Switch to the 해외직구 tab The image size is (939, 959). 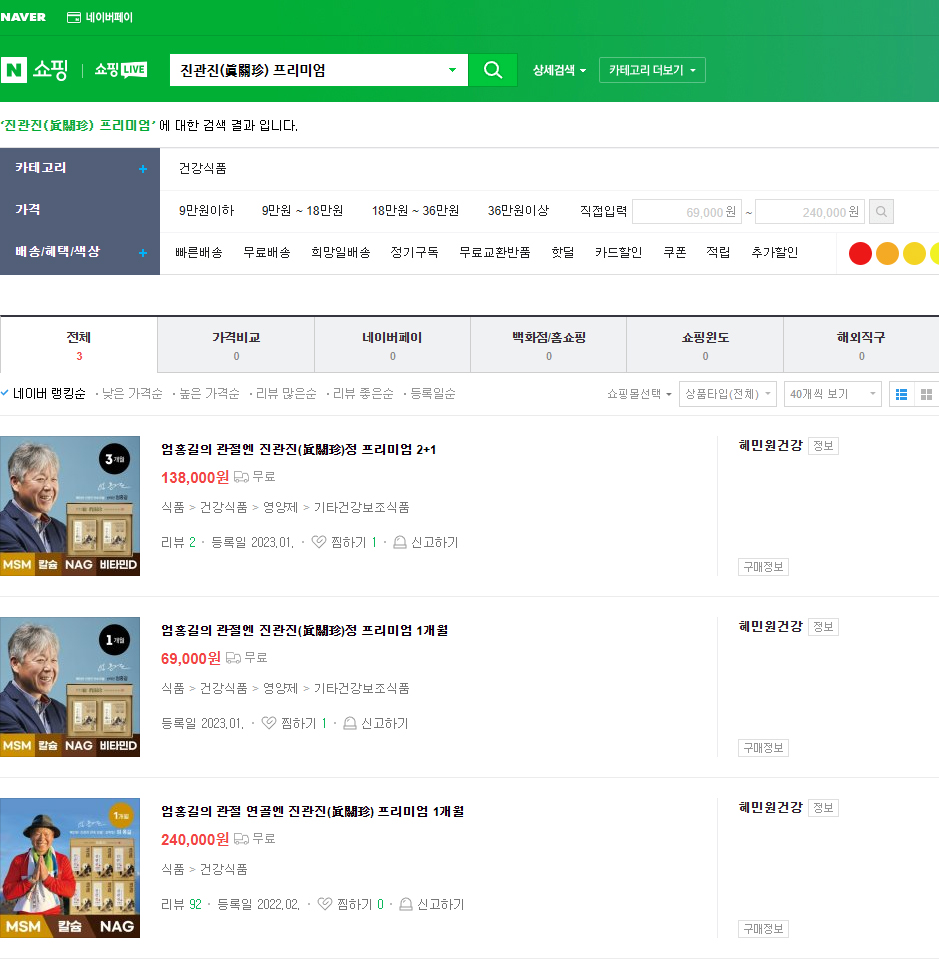861,345
